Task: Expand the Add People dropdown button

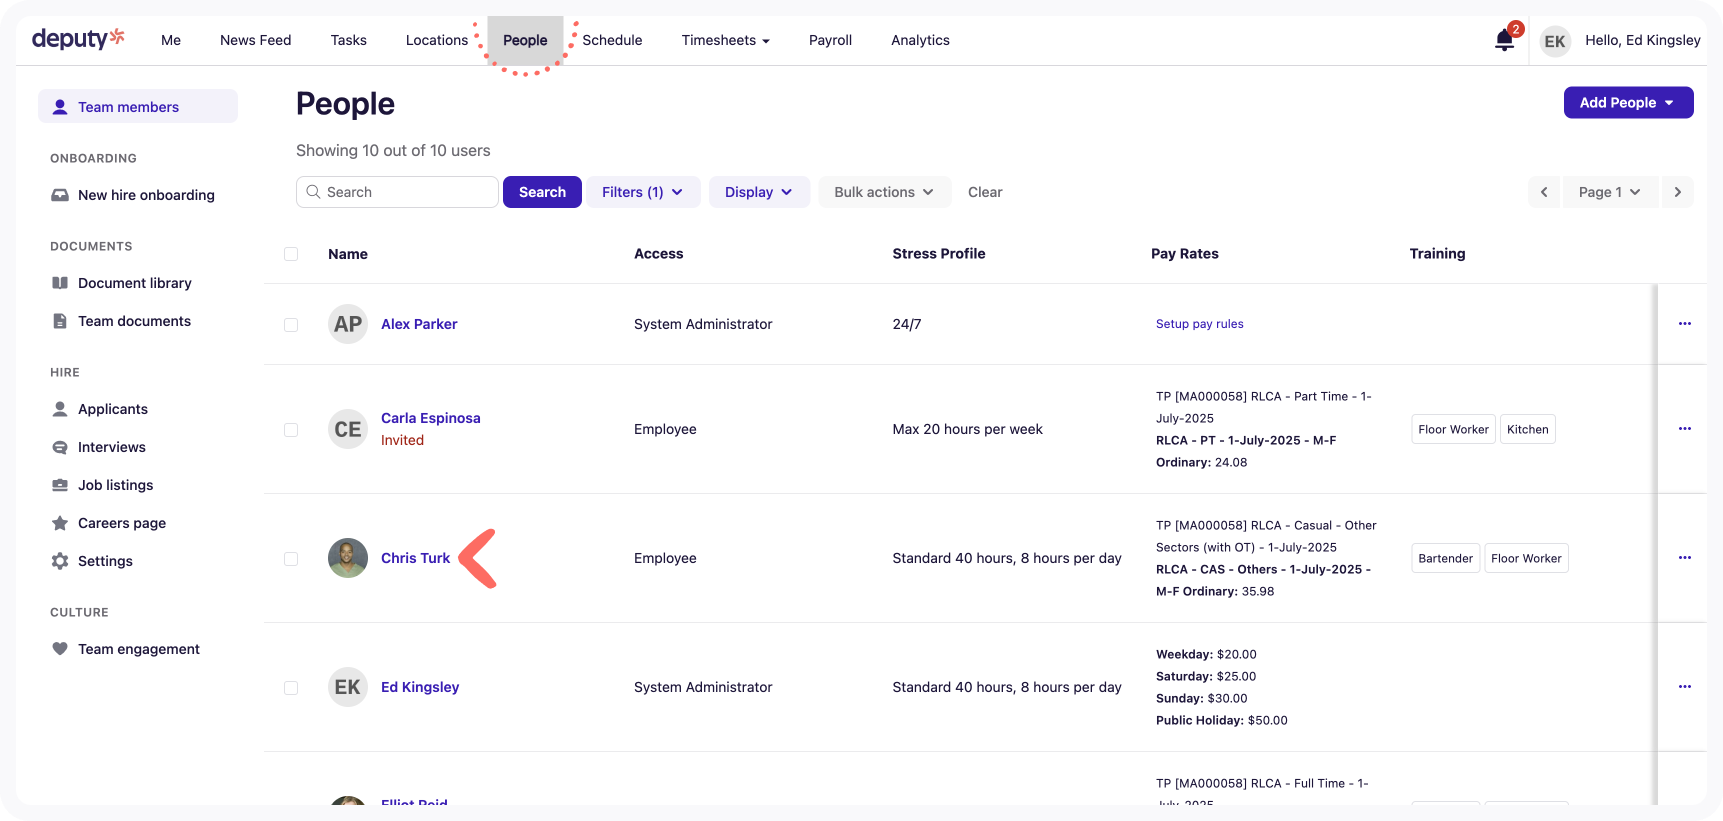Action: [x=1627, y=103]
